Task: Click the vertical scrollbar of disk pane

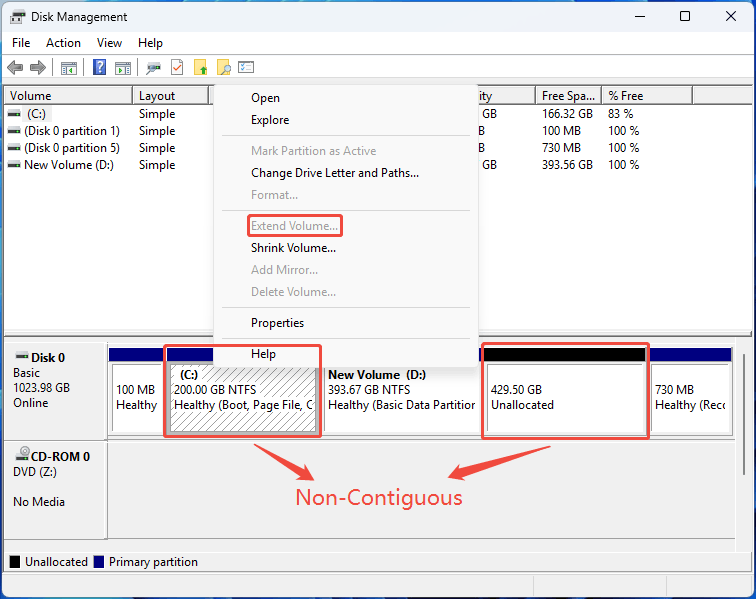Action: point(744,415)
